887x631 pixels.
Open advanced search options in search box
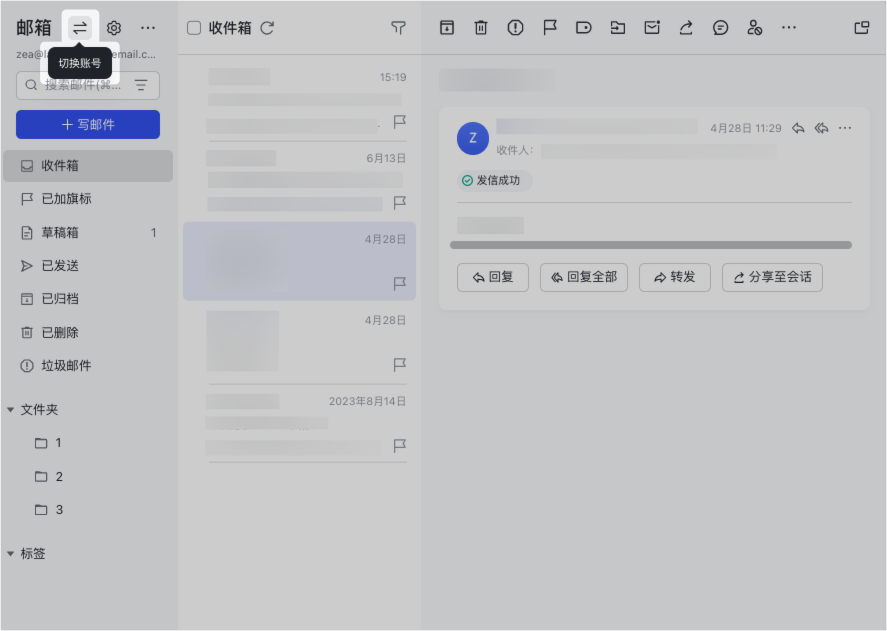pos(141,85)
